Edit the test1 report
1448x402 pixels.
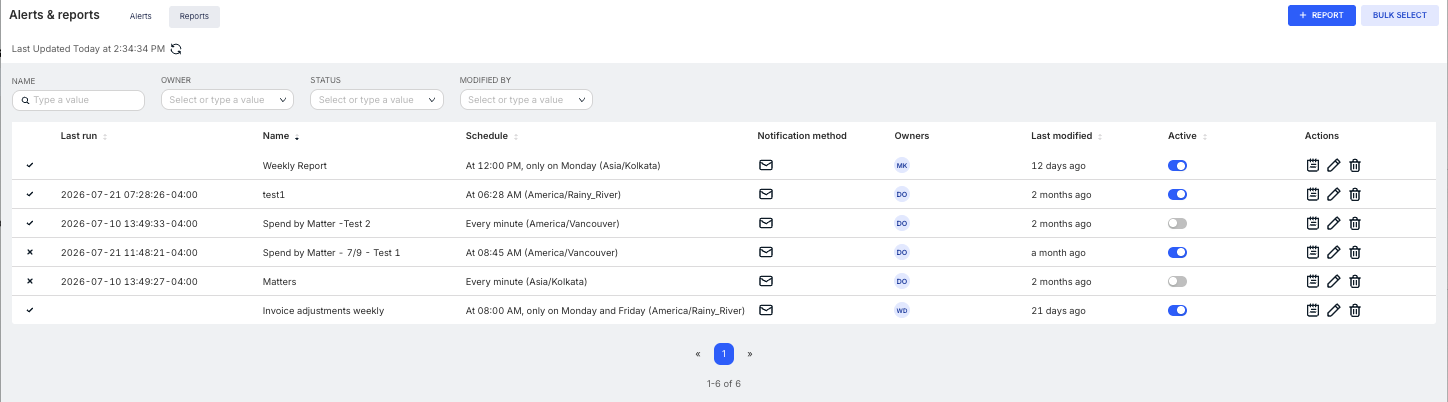coord(1334,194)
